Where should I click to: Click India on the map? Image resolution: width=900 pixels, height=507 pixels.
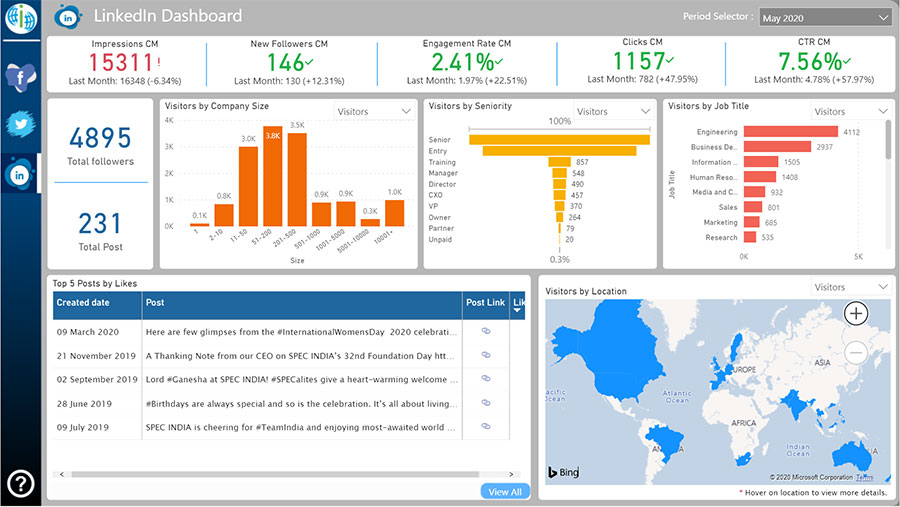(794, 405)
